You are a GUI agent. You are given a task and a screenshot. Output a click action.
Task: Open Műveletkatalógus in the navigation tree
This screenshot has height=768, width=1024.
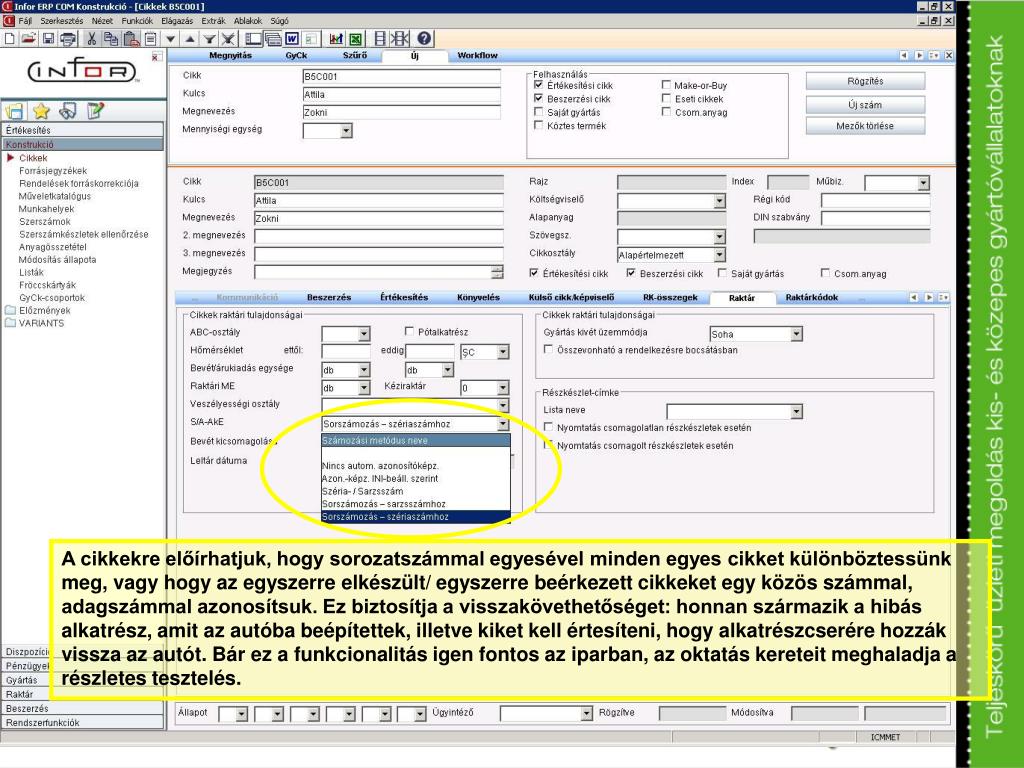pos(55,196)
